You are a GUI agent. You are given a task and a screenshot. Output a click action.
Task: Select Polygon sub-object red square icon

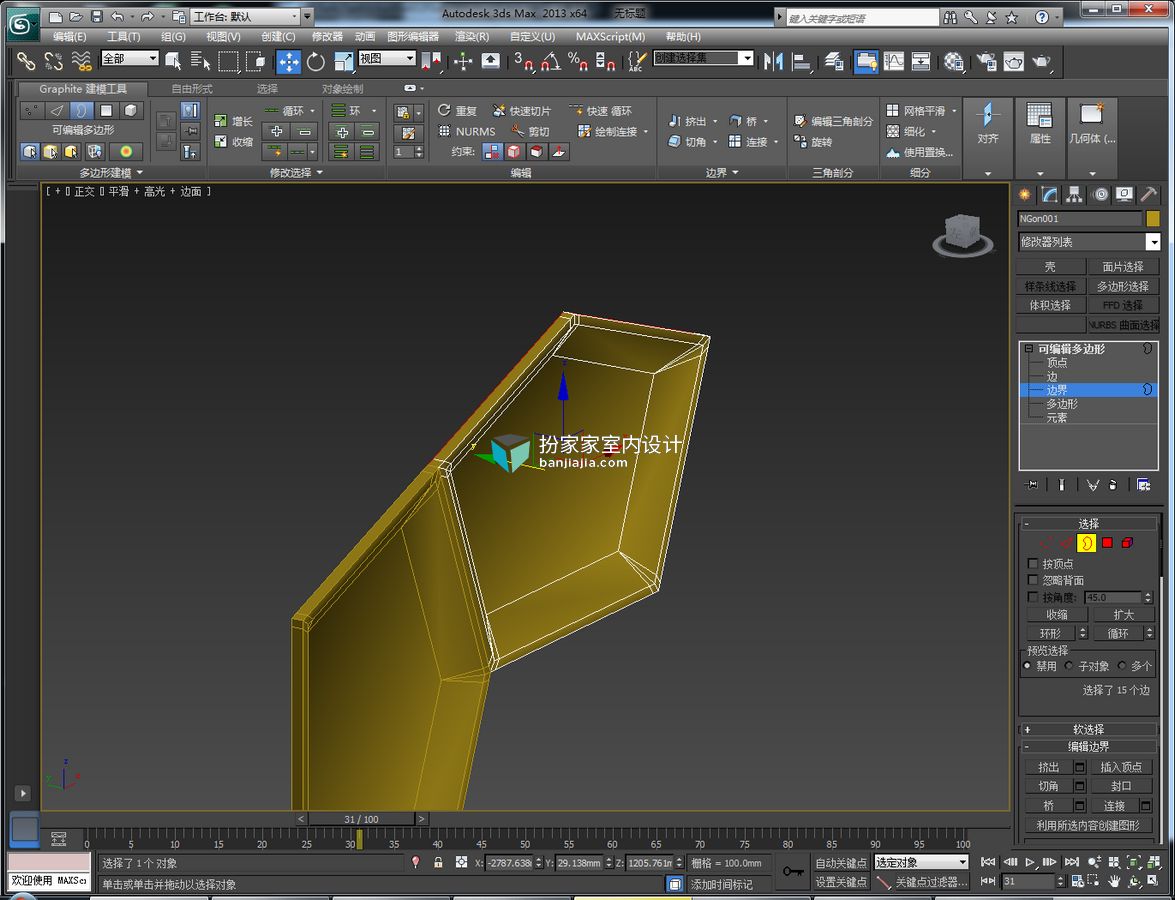[x=1107, y=543]
